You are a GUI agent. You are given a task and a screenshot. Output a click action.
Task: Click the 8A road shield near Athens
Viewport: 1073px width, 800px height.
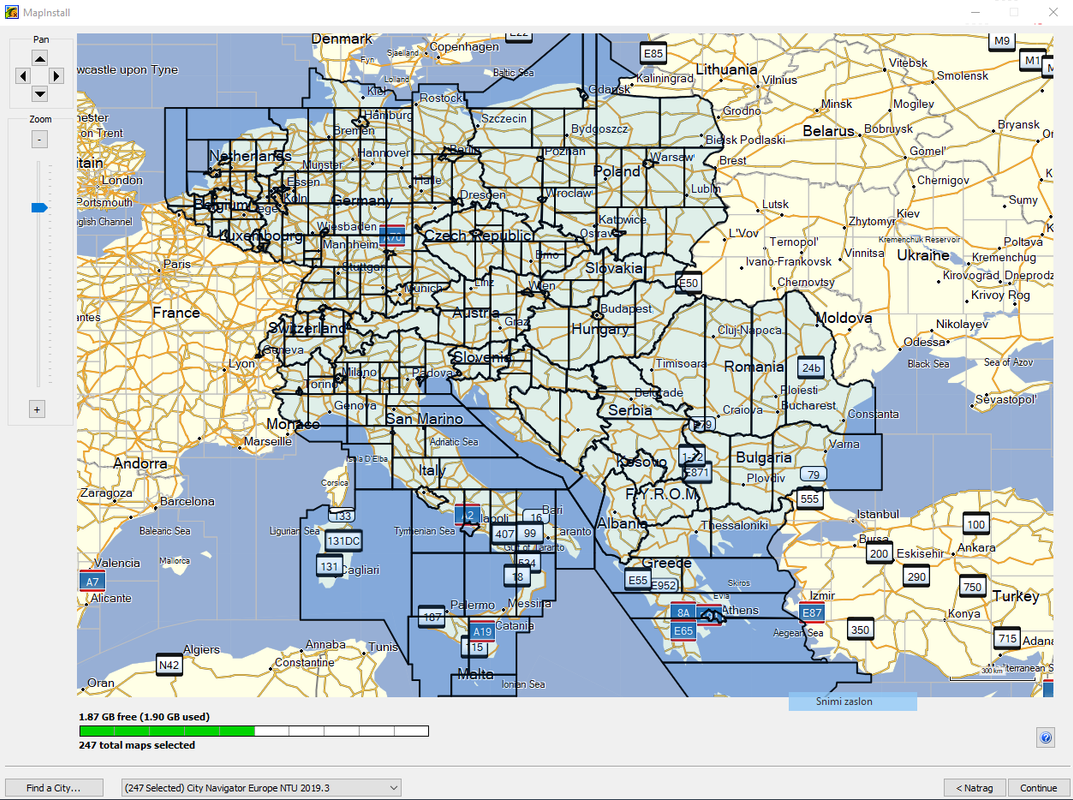tap(683, 612)
